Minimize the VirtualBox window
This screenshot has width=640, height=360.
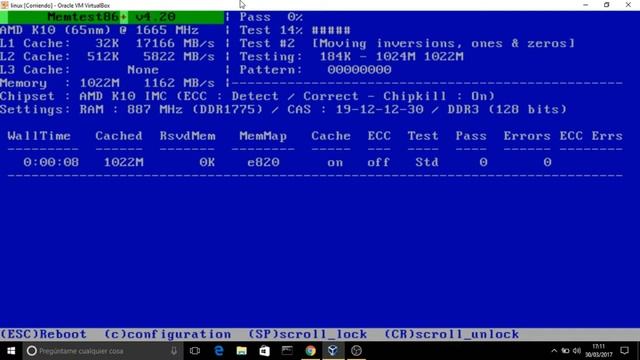(x=586, y=5)
